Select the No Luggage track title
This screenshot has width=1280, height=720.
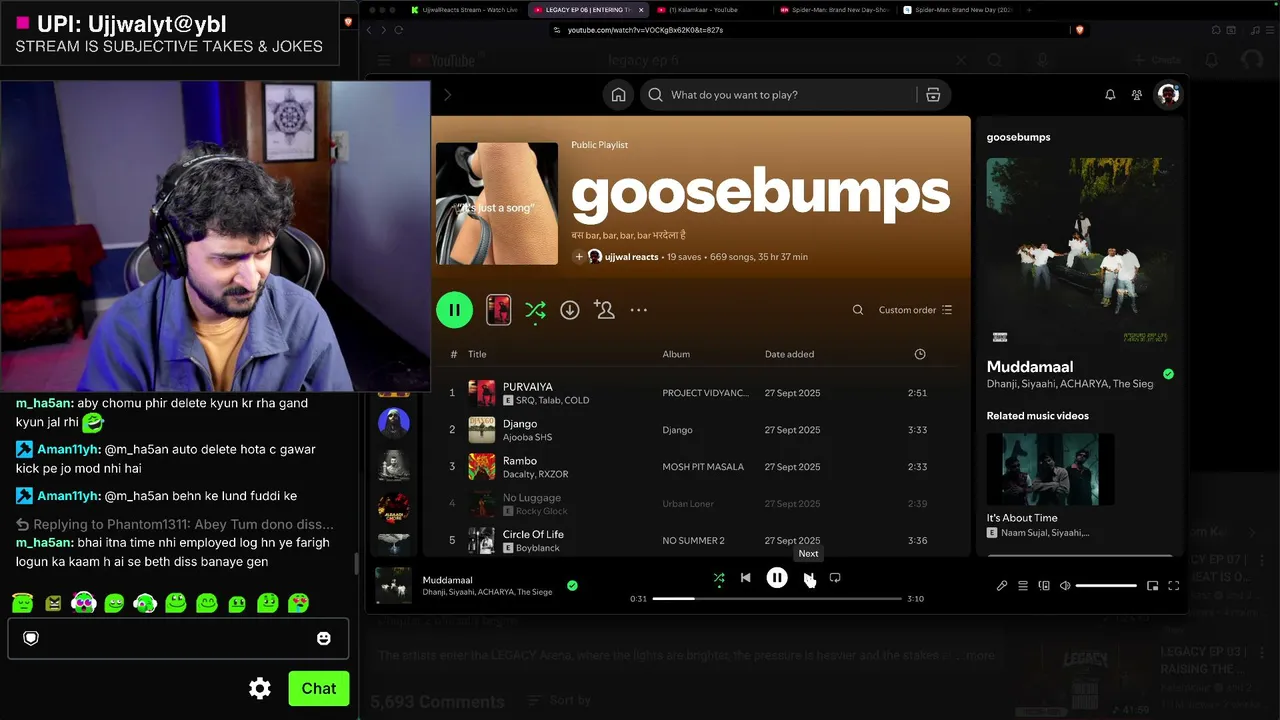[x=532, y=498]
